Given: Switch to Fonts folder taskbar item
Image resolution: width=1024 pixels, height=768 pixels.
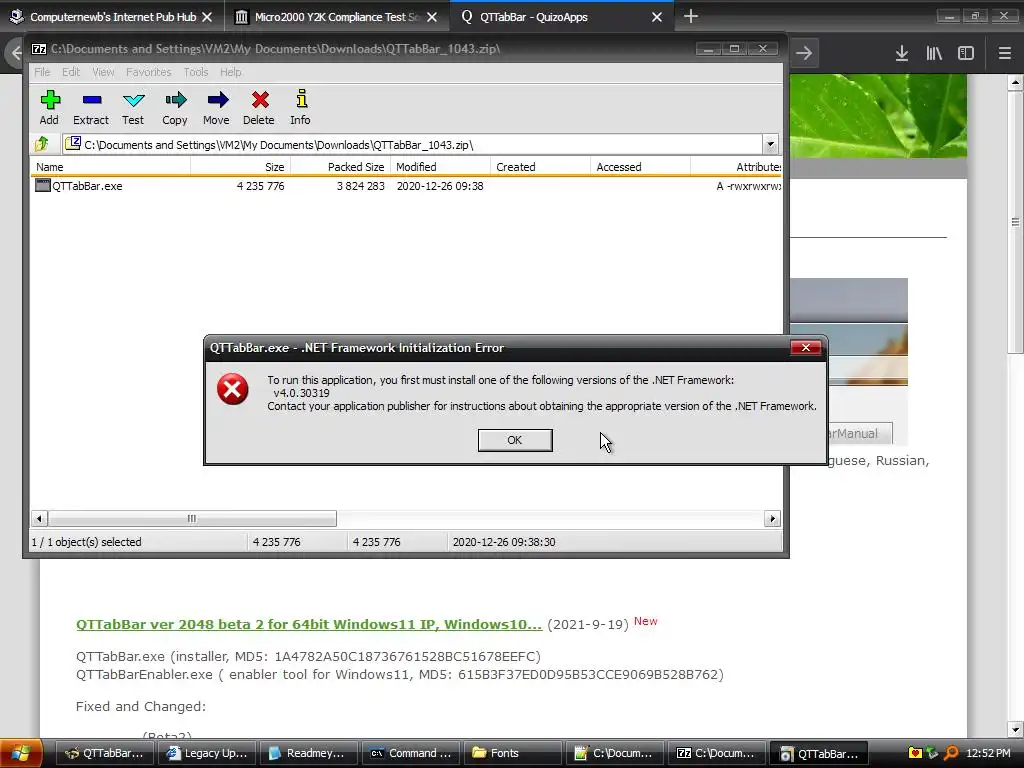Looking at the screenshot, I should coord(513,753).
